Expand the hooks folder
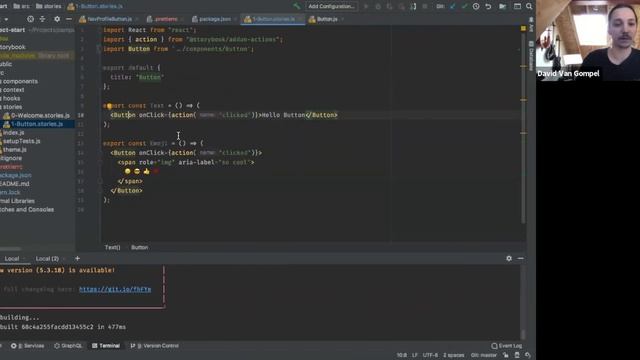 [11, 98]
